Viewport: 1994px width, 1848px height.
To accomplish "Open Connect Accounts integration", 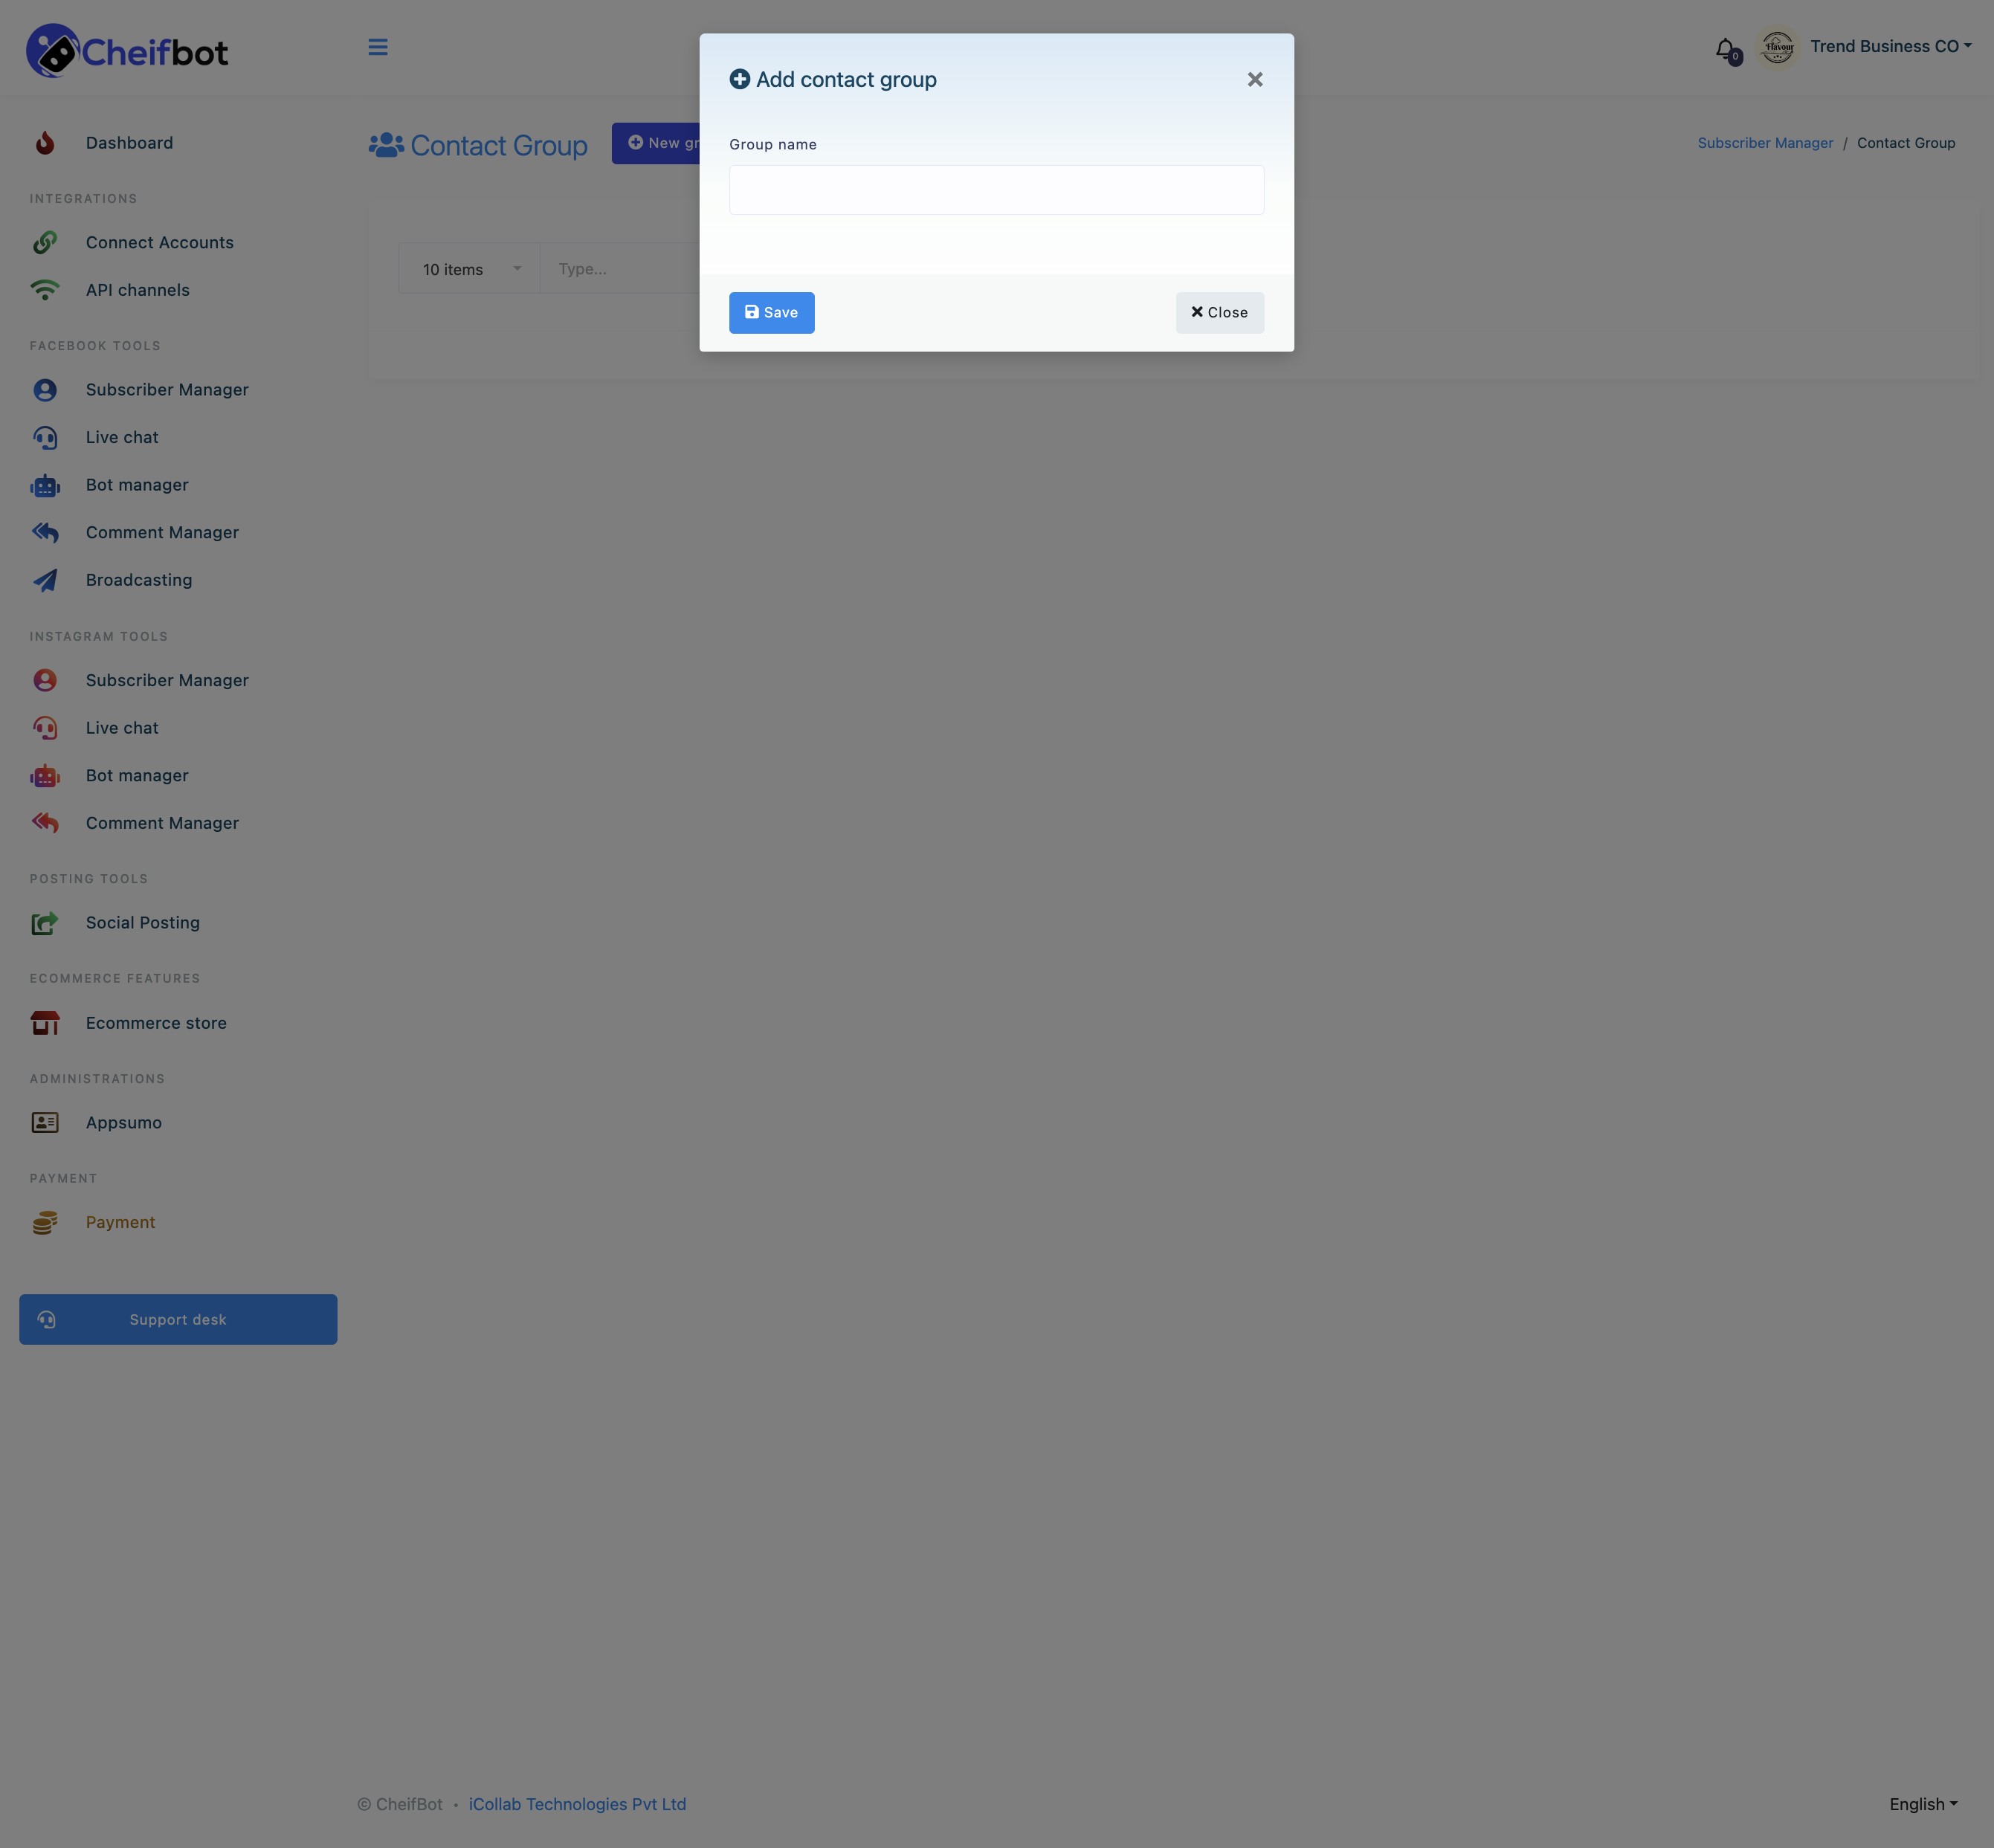I will [x=158, y=243].
